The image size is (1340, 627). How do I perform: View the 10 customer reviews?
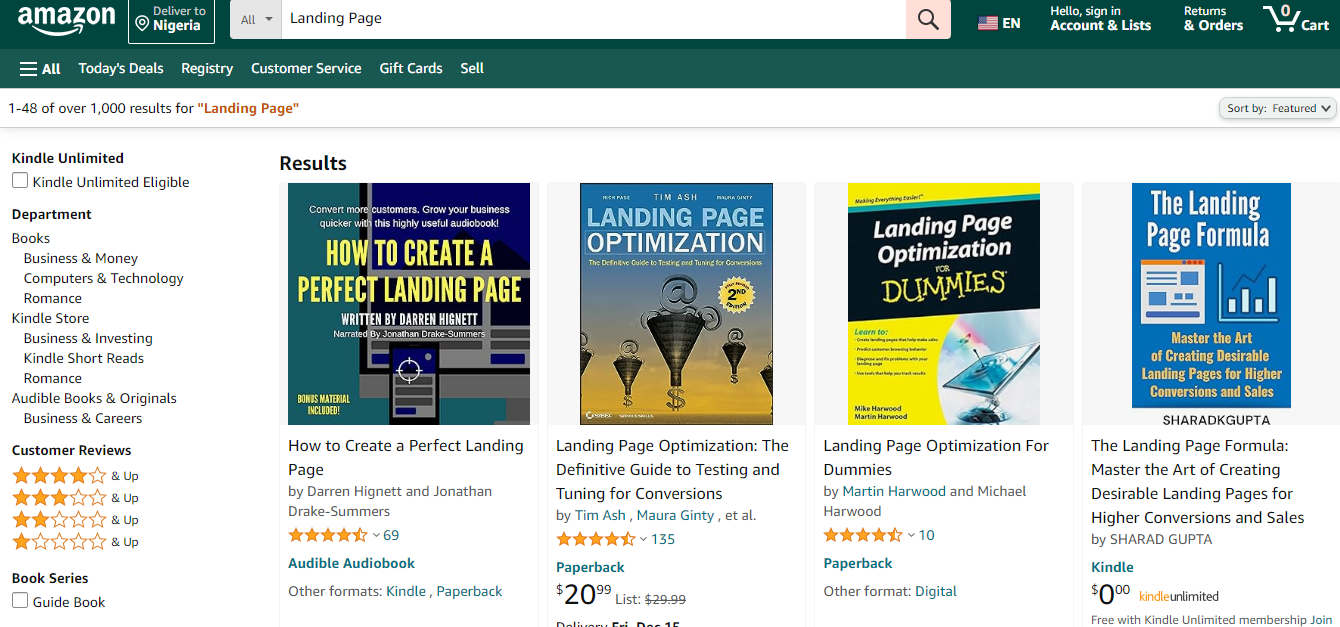tap(927, 535)
